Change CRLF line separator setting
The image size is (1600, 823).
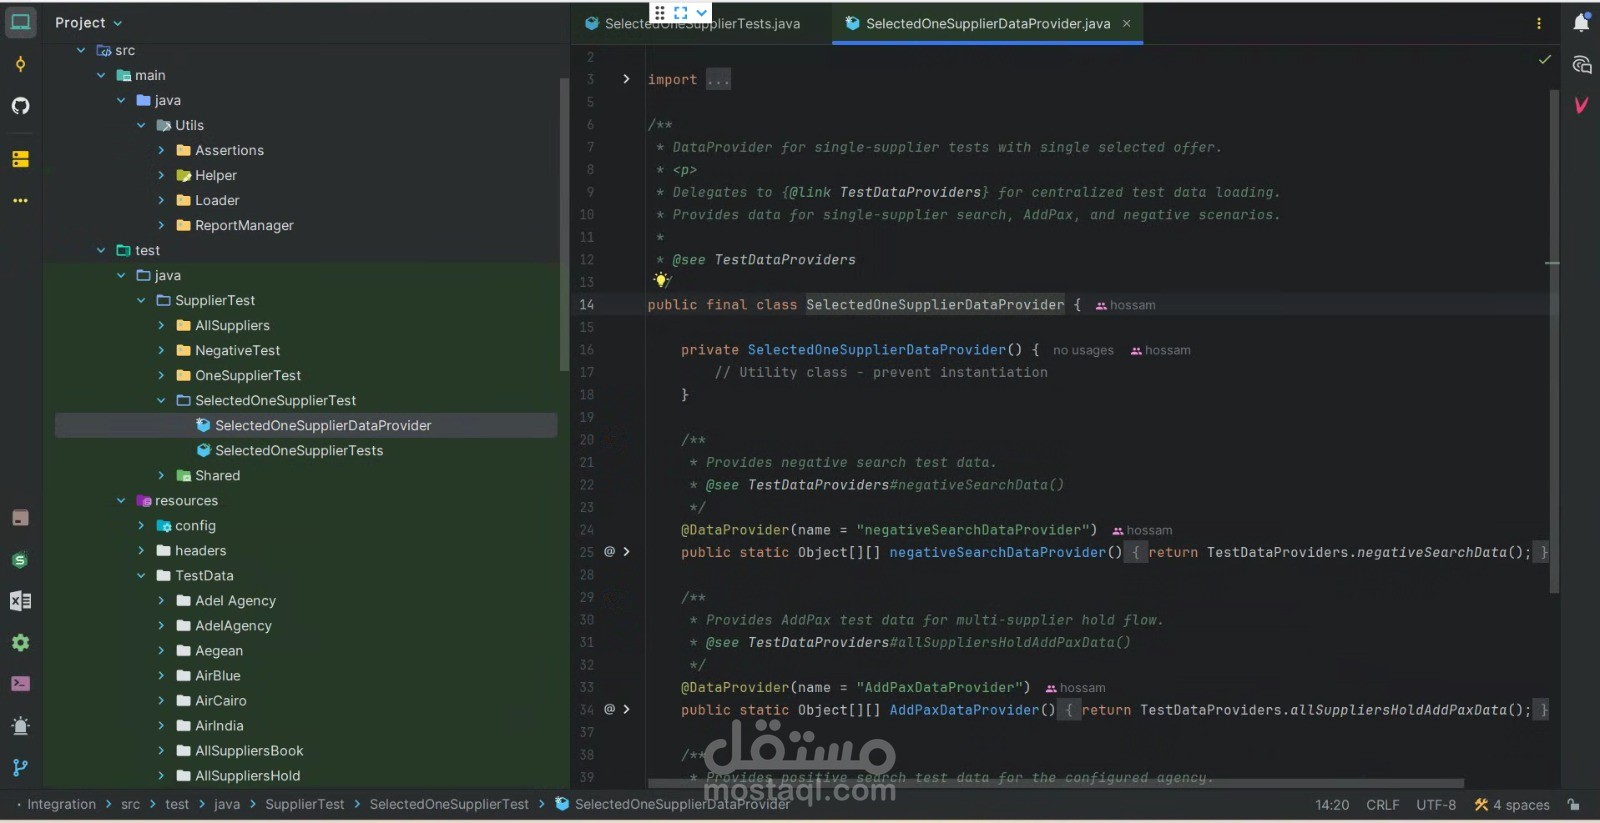(1383, 804)
